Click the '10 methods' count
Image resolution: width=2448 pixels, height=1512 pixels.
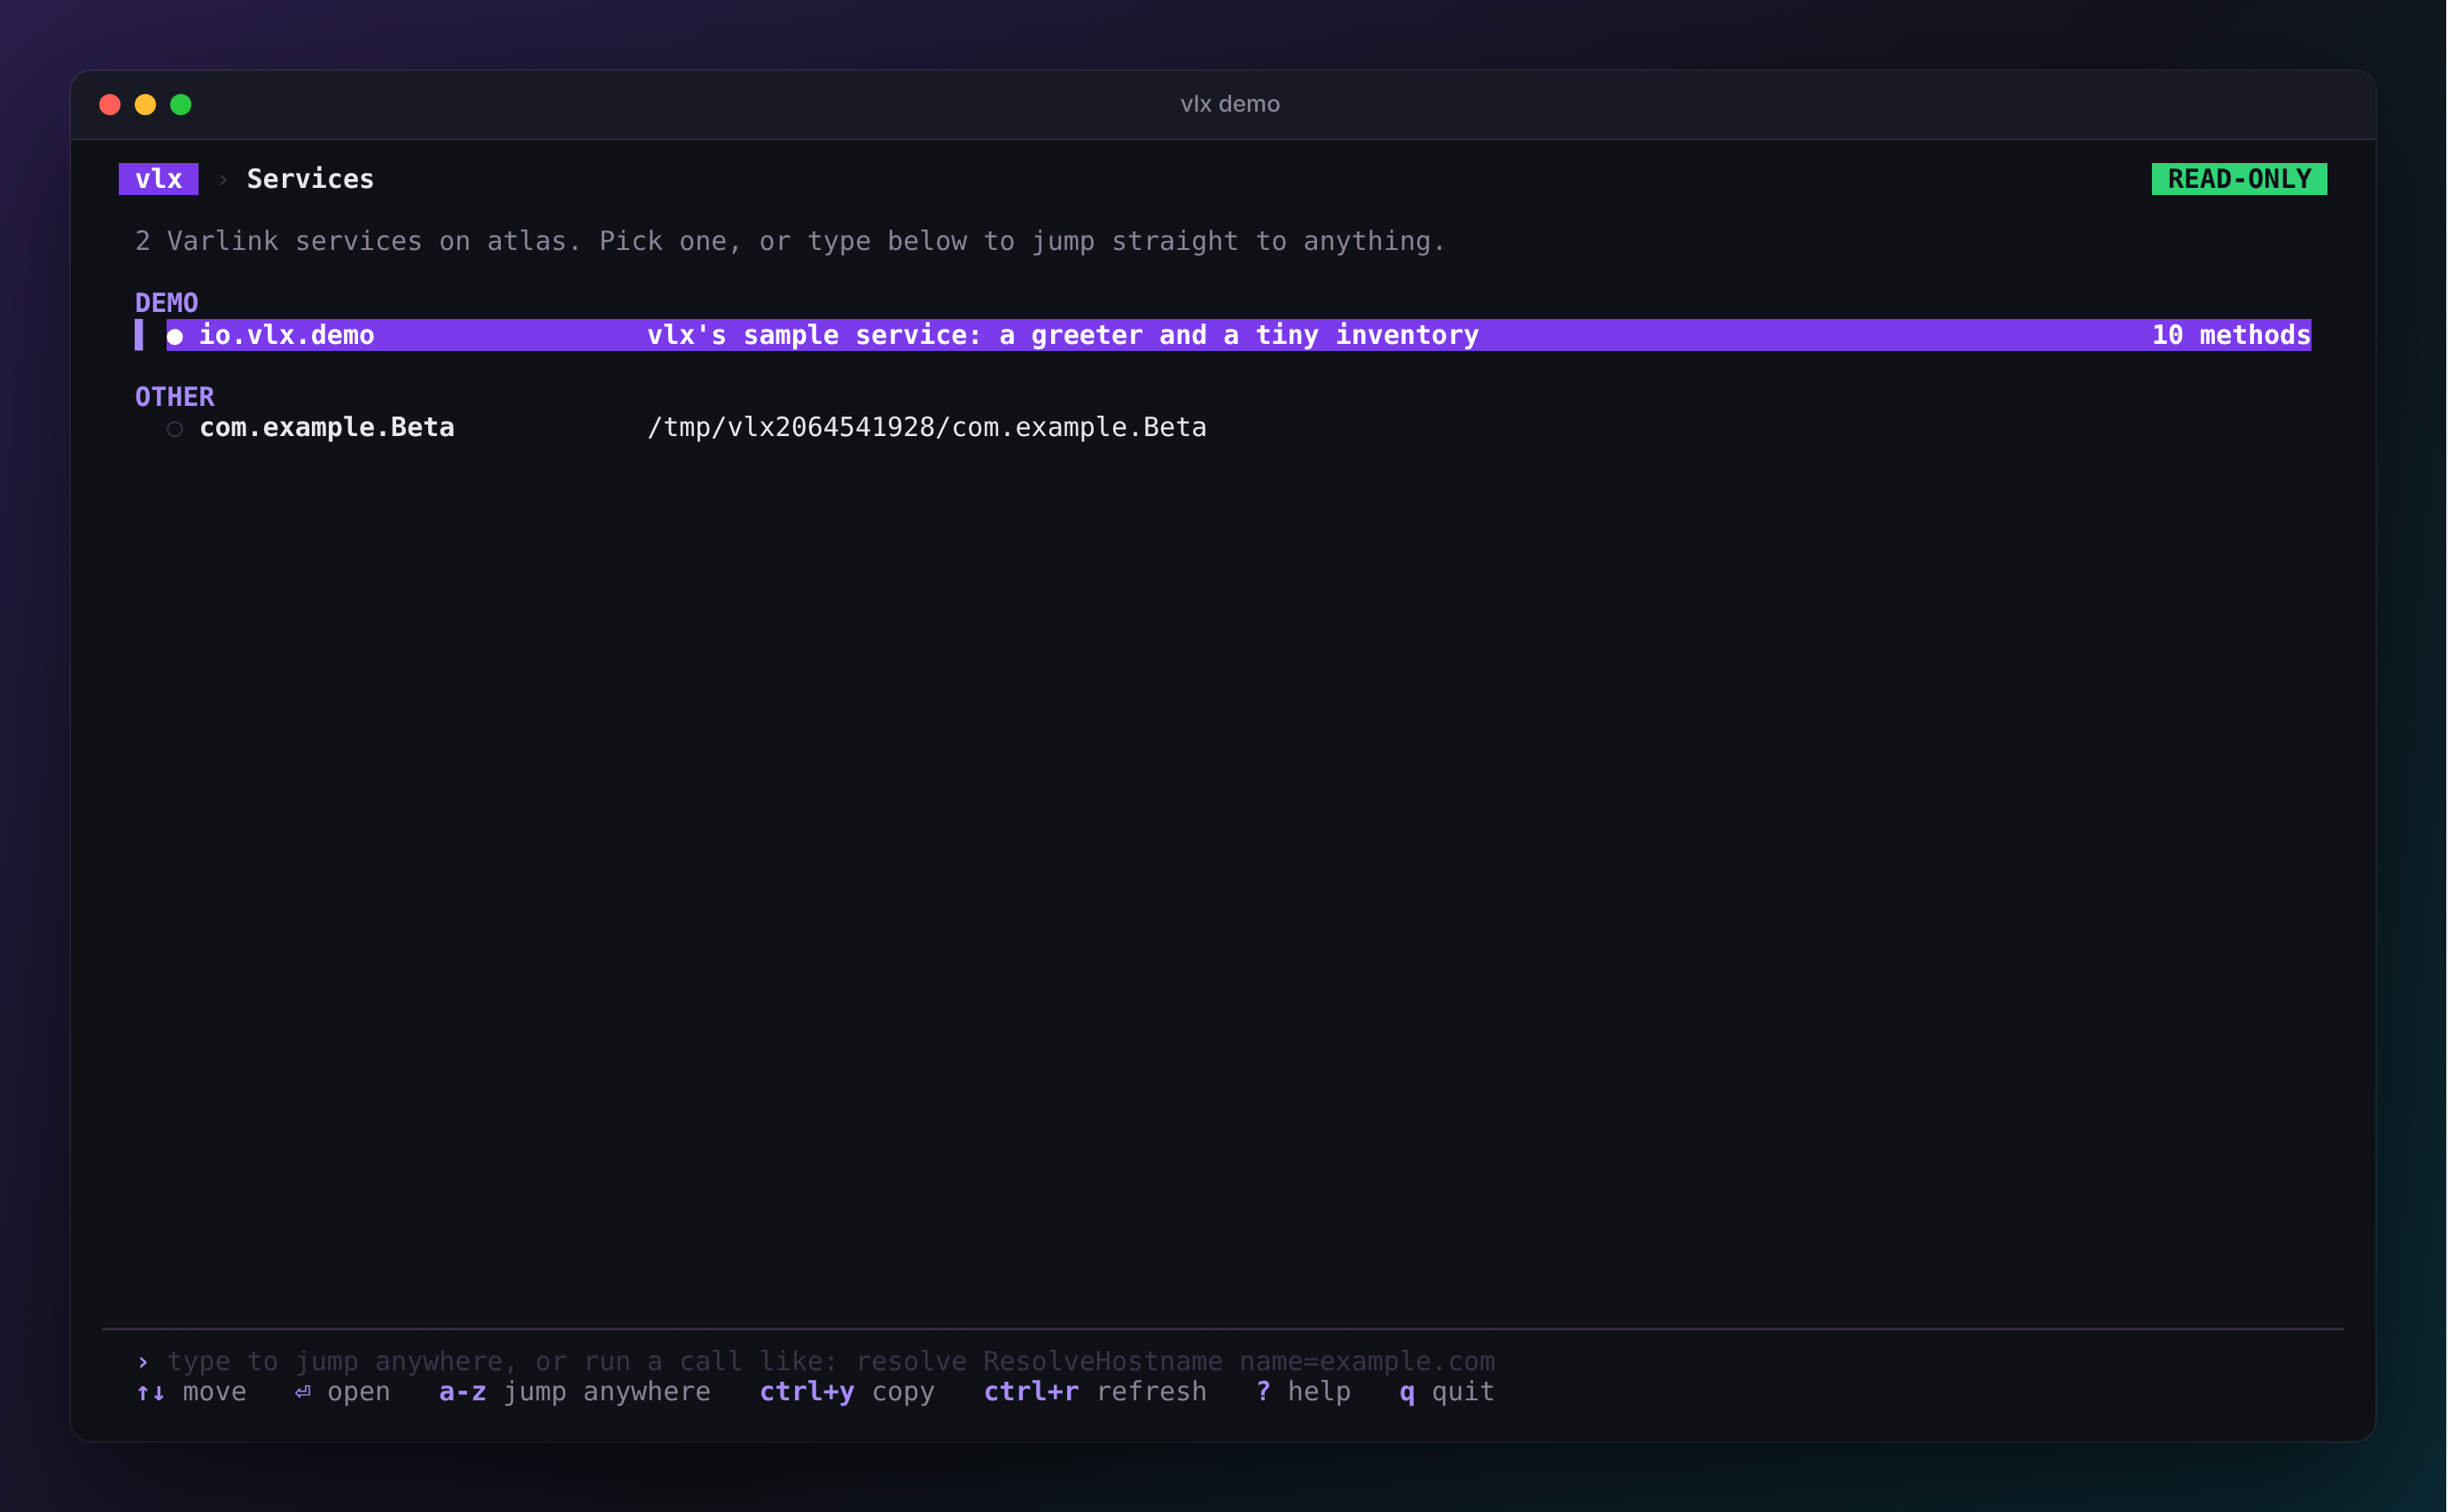pyautogui.click(x=2231, y=335)
